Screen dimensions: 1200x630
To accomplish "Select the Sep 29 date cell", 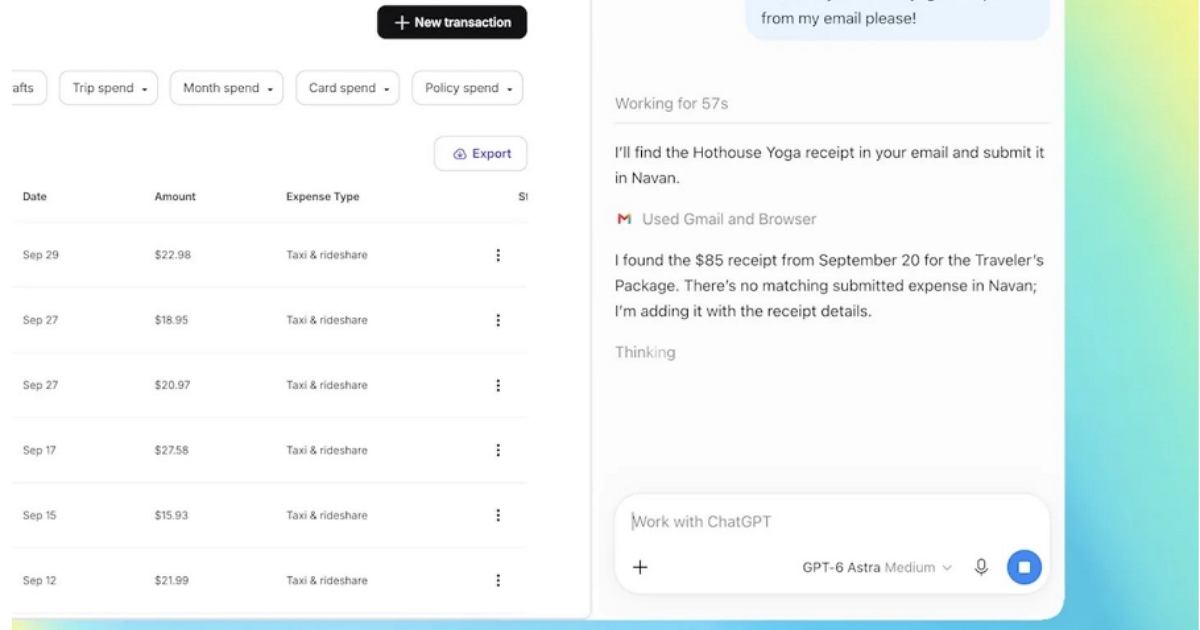I will [41, 255].
